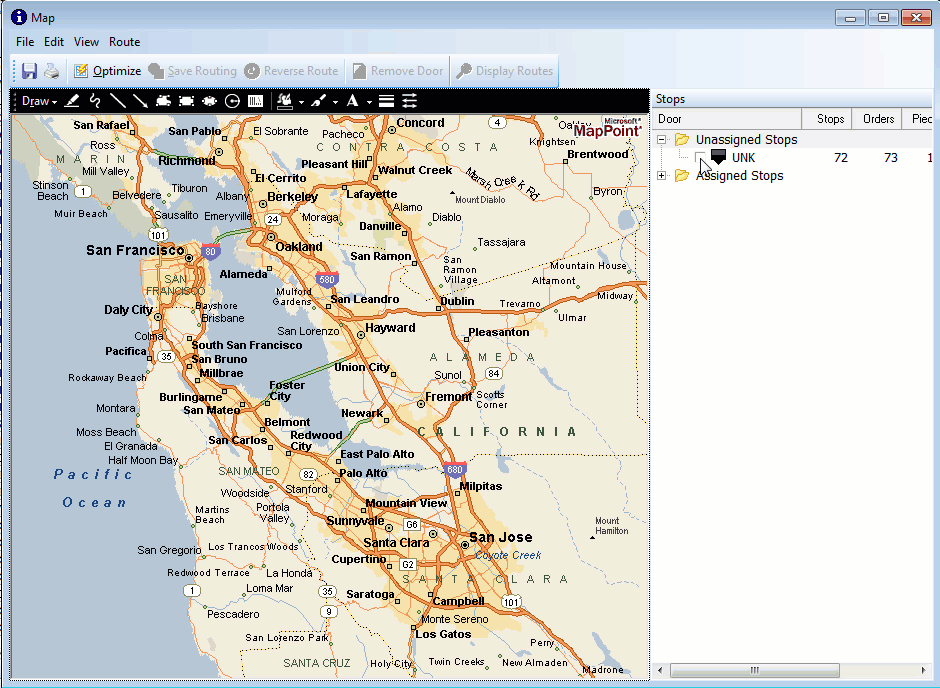Select the highlighter drawing tool

click(72, 101)
